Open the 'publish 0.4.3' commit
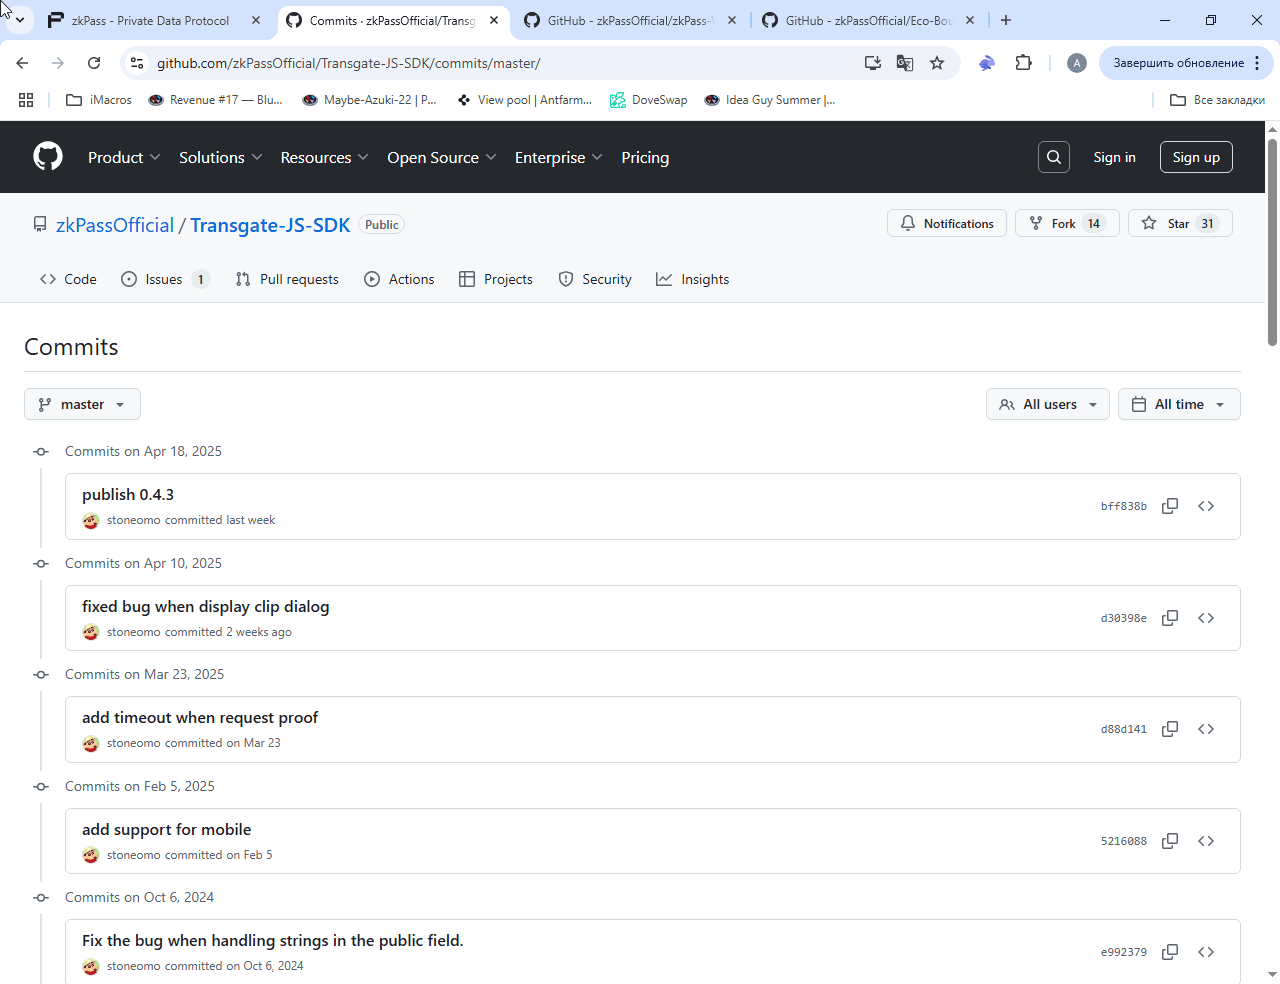The width and height of the screenshot is (1280, 984). [128, 494]
